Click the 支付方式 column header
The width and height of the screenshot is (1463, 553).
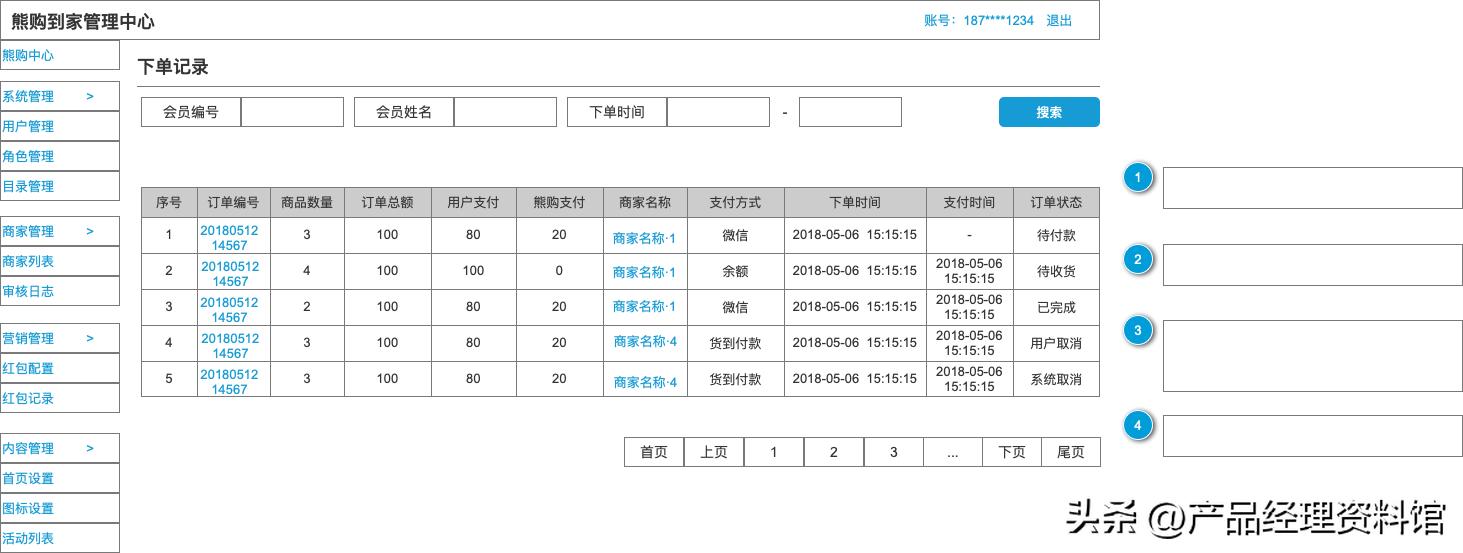pos(735,202)
